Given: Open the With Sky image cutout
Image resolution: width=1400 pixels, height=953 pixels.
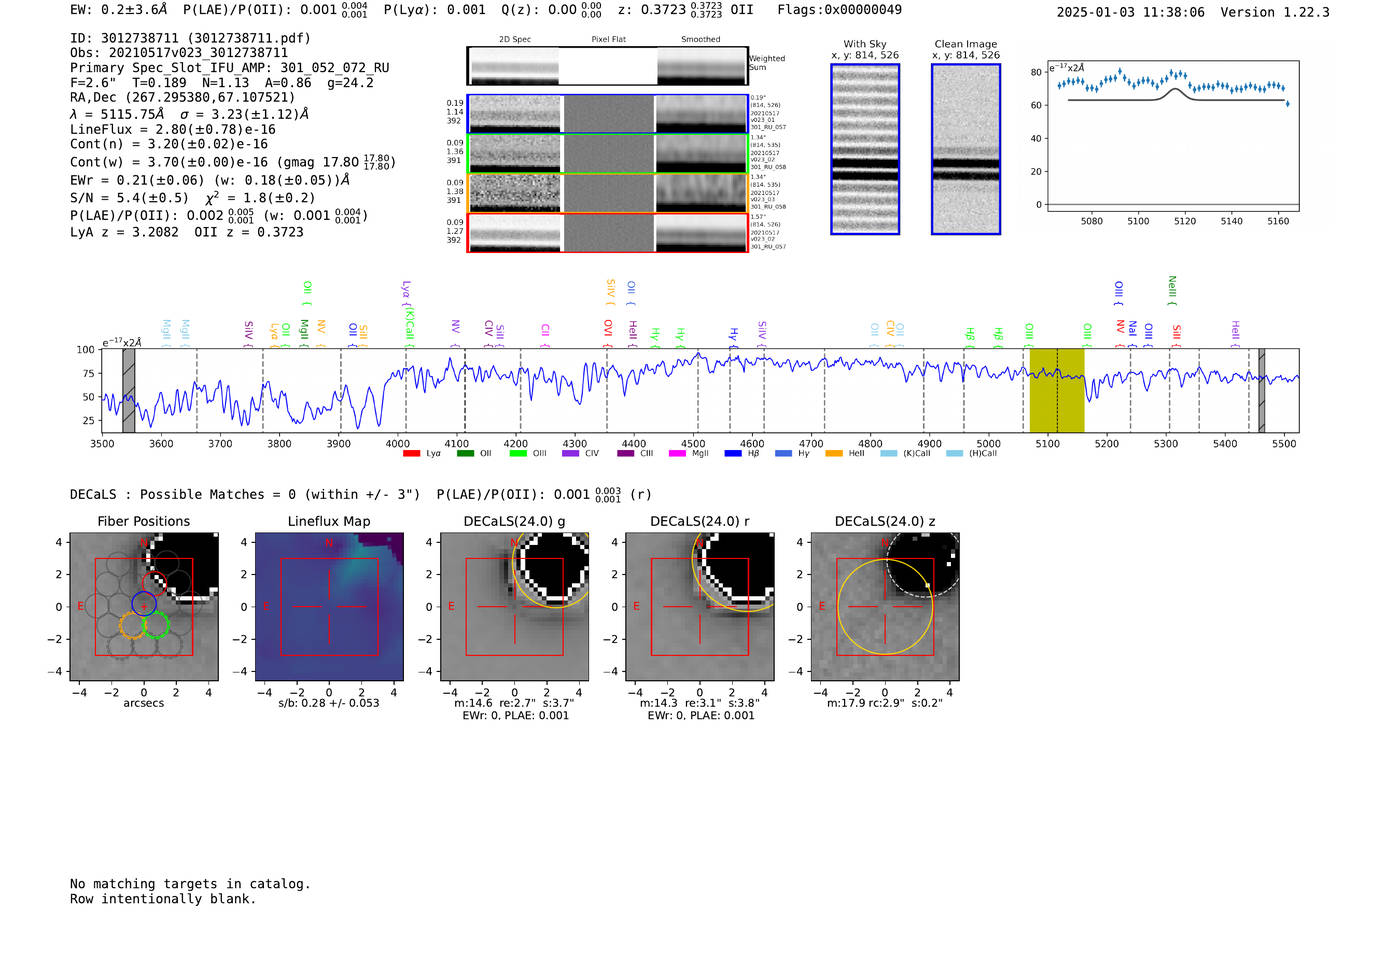Looking at the screenshot, I should coord(865,149).
